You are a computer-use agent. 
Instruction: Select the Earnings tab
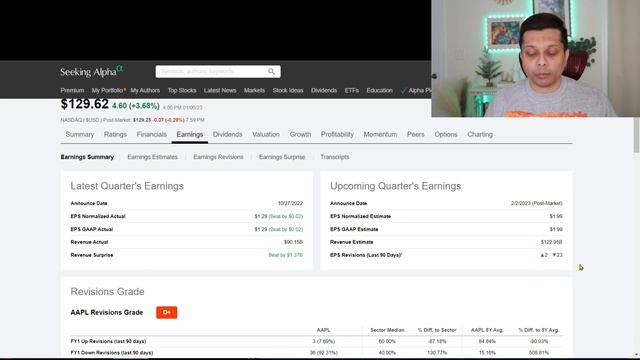point(190,134)
